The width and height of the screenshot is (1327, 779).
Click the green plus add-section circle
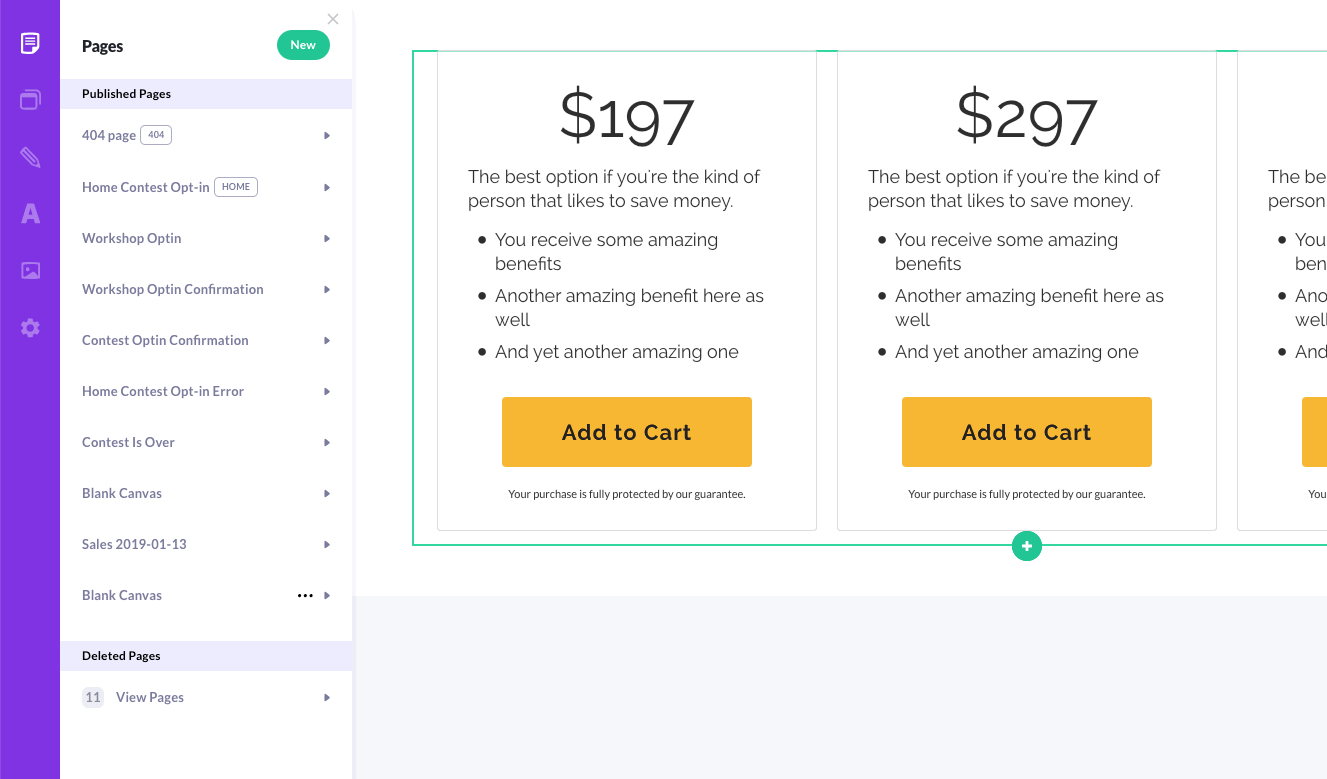tap(1027, 546)
